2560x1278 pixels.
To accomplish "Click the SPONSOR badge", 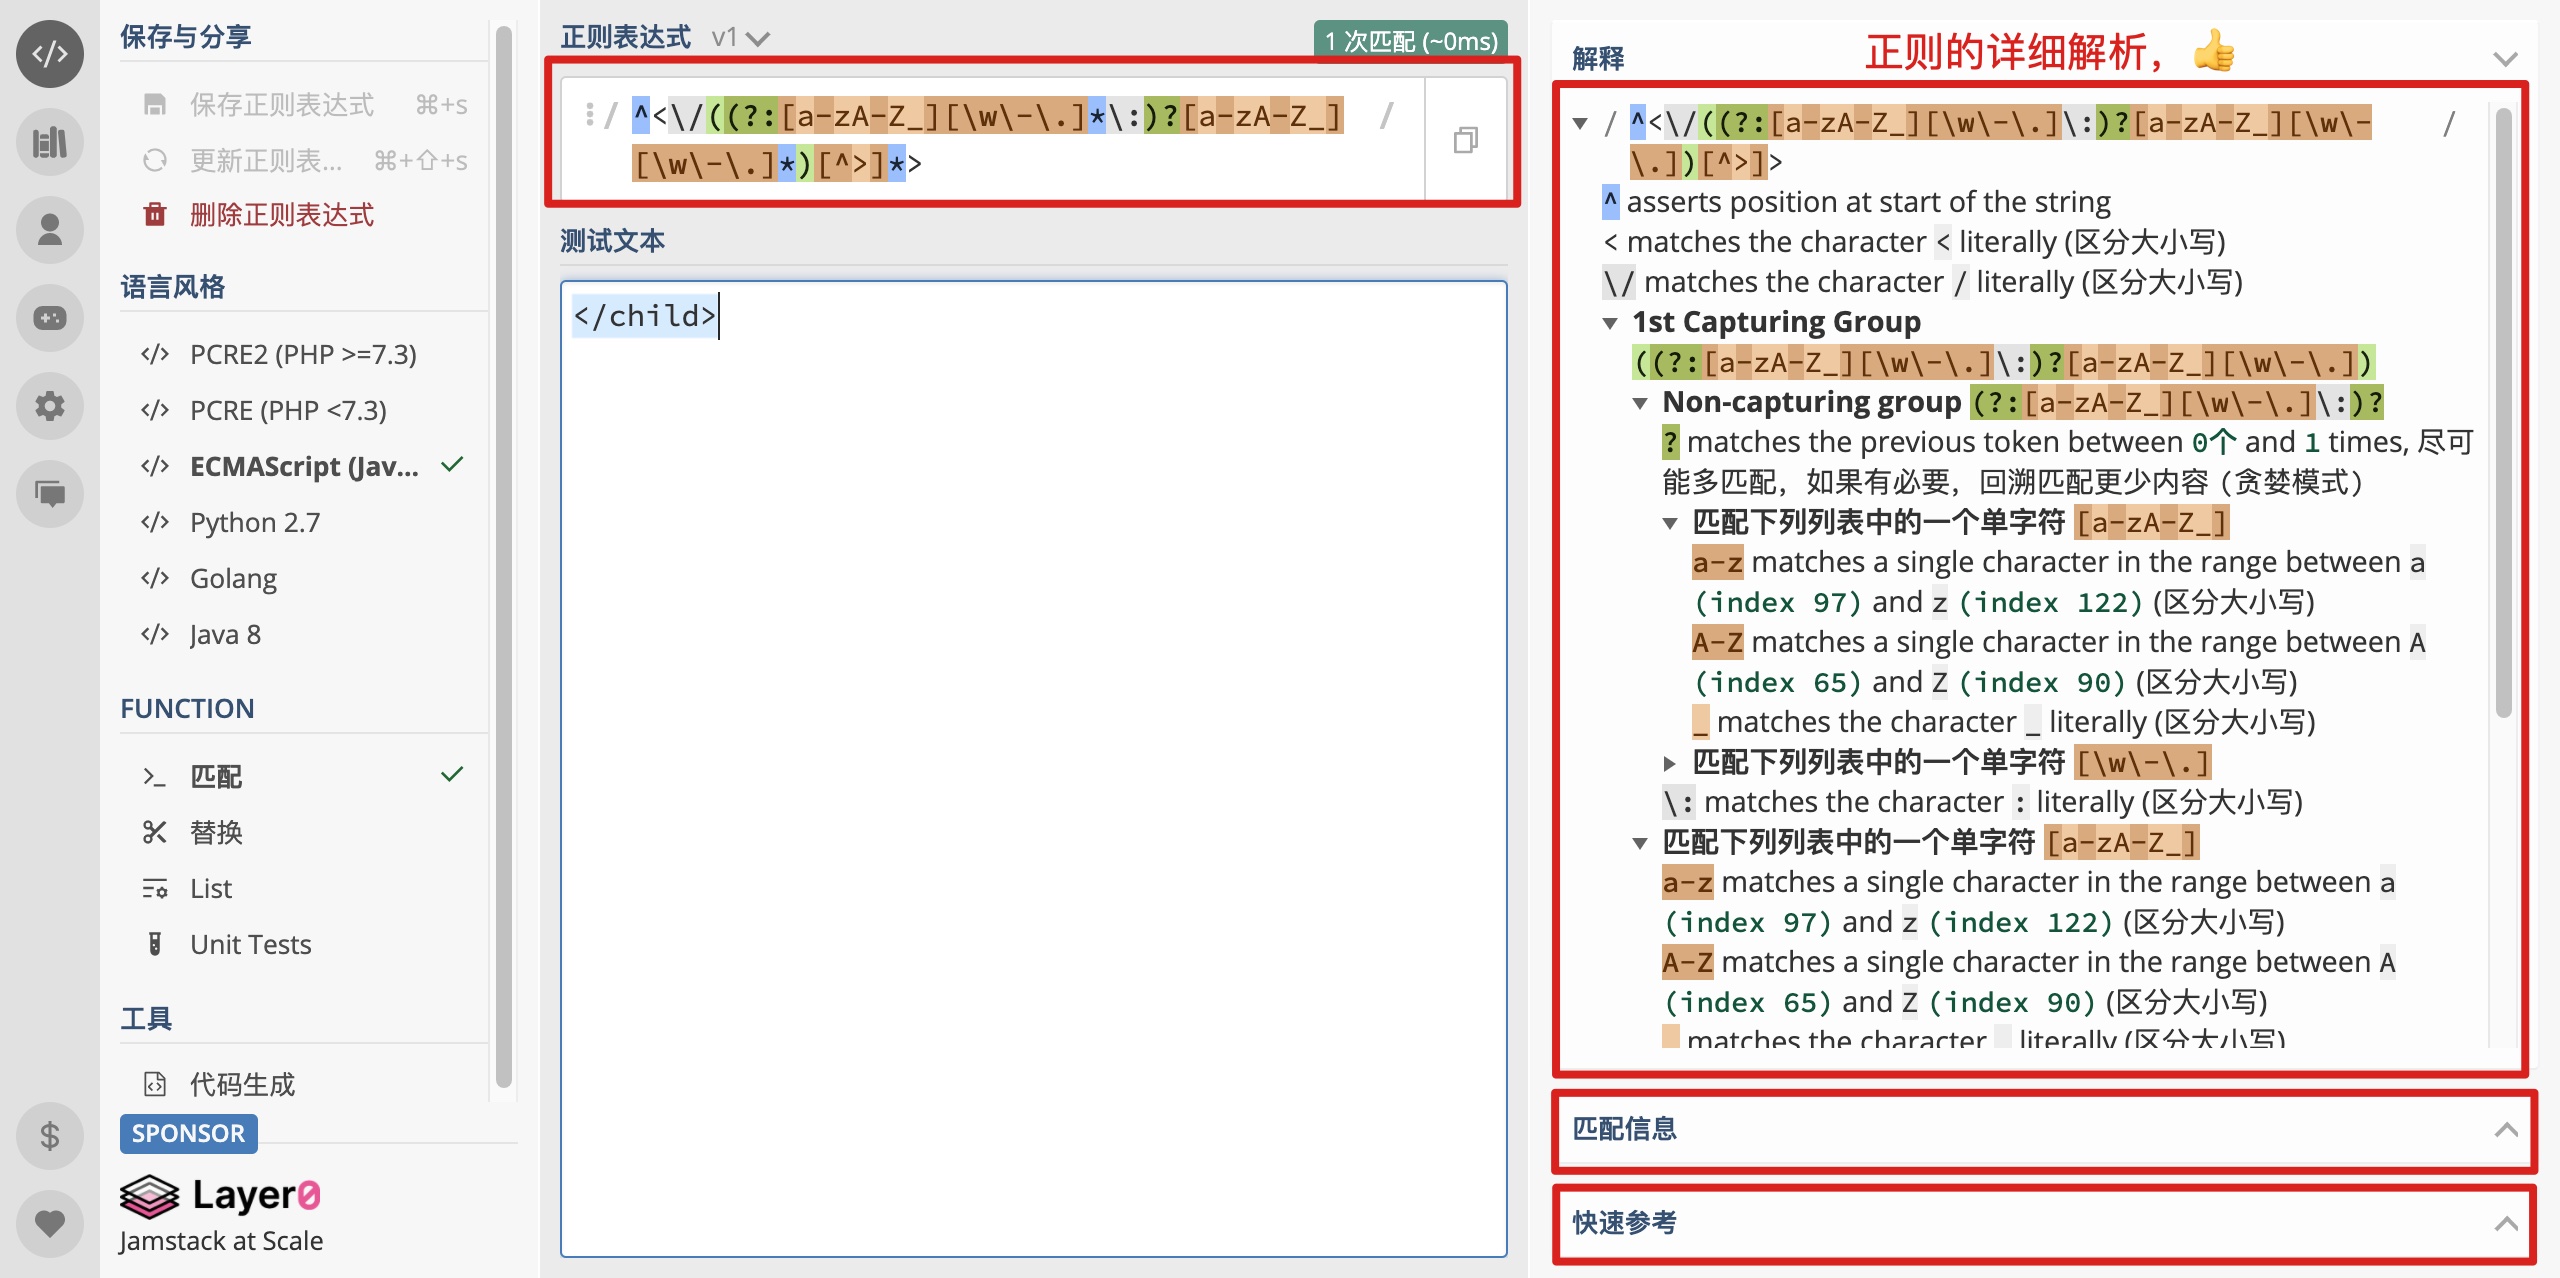I will (x=188, y=1133).
